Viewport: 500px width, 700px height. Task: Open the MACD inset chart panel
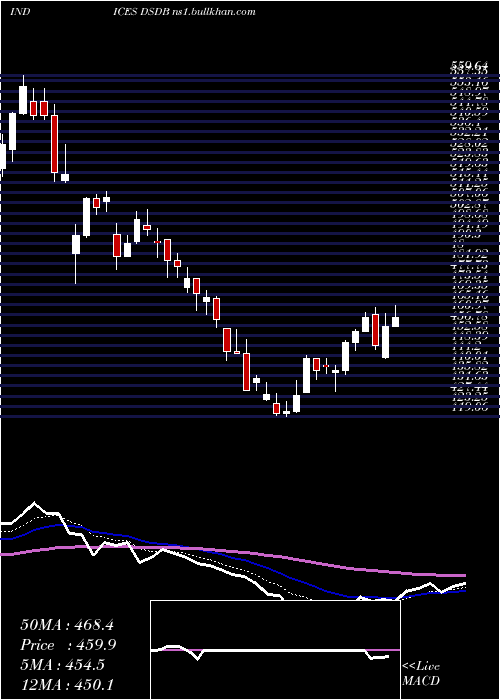(x=275, y=650)
